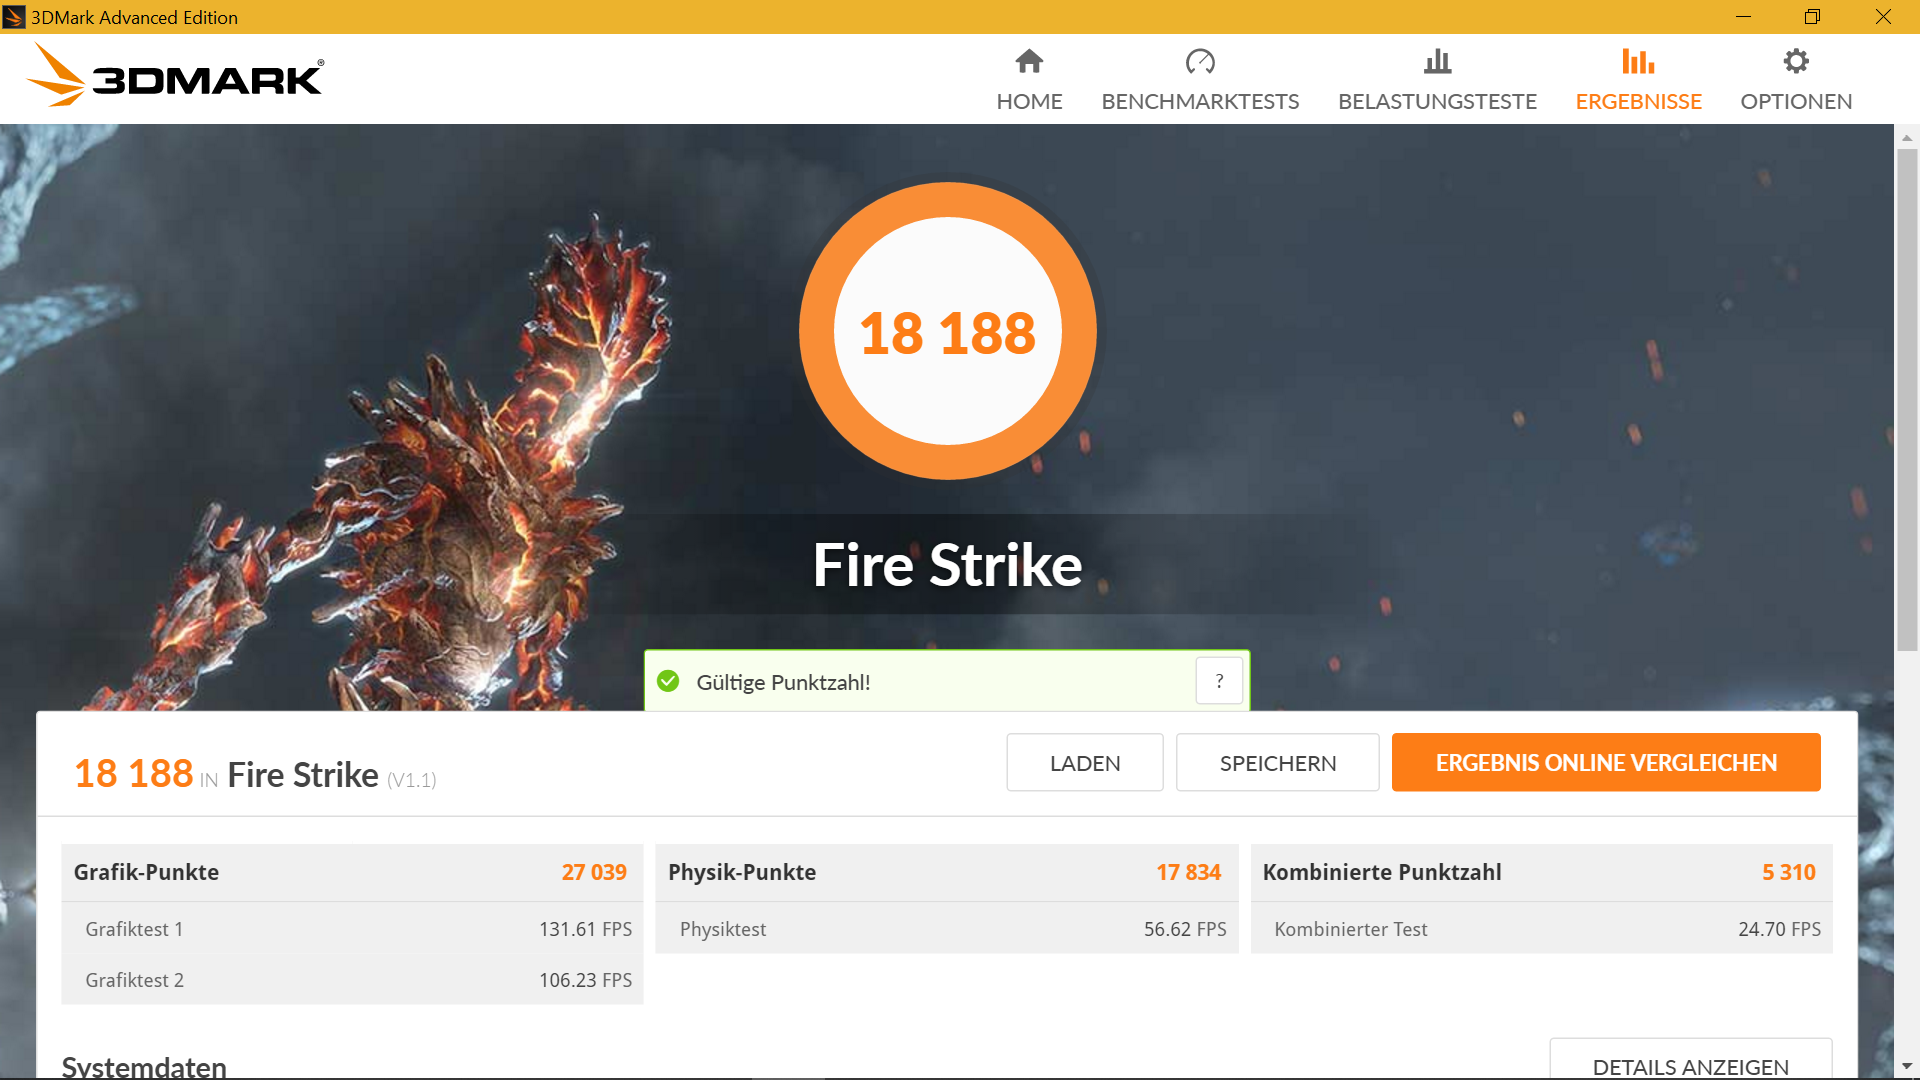This screenshot has width=1920, height=1080.
Task: Open Optionen using the gear icon
Action: coord(1796,61)
